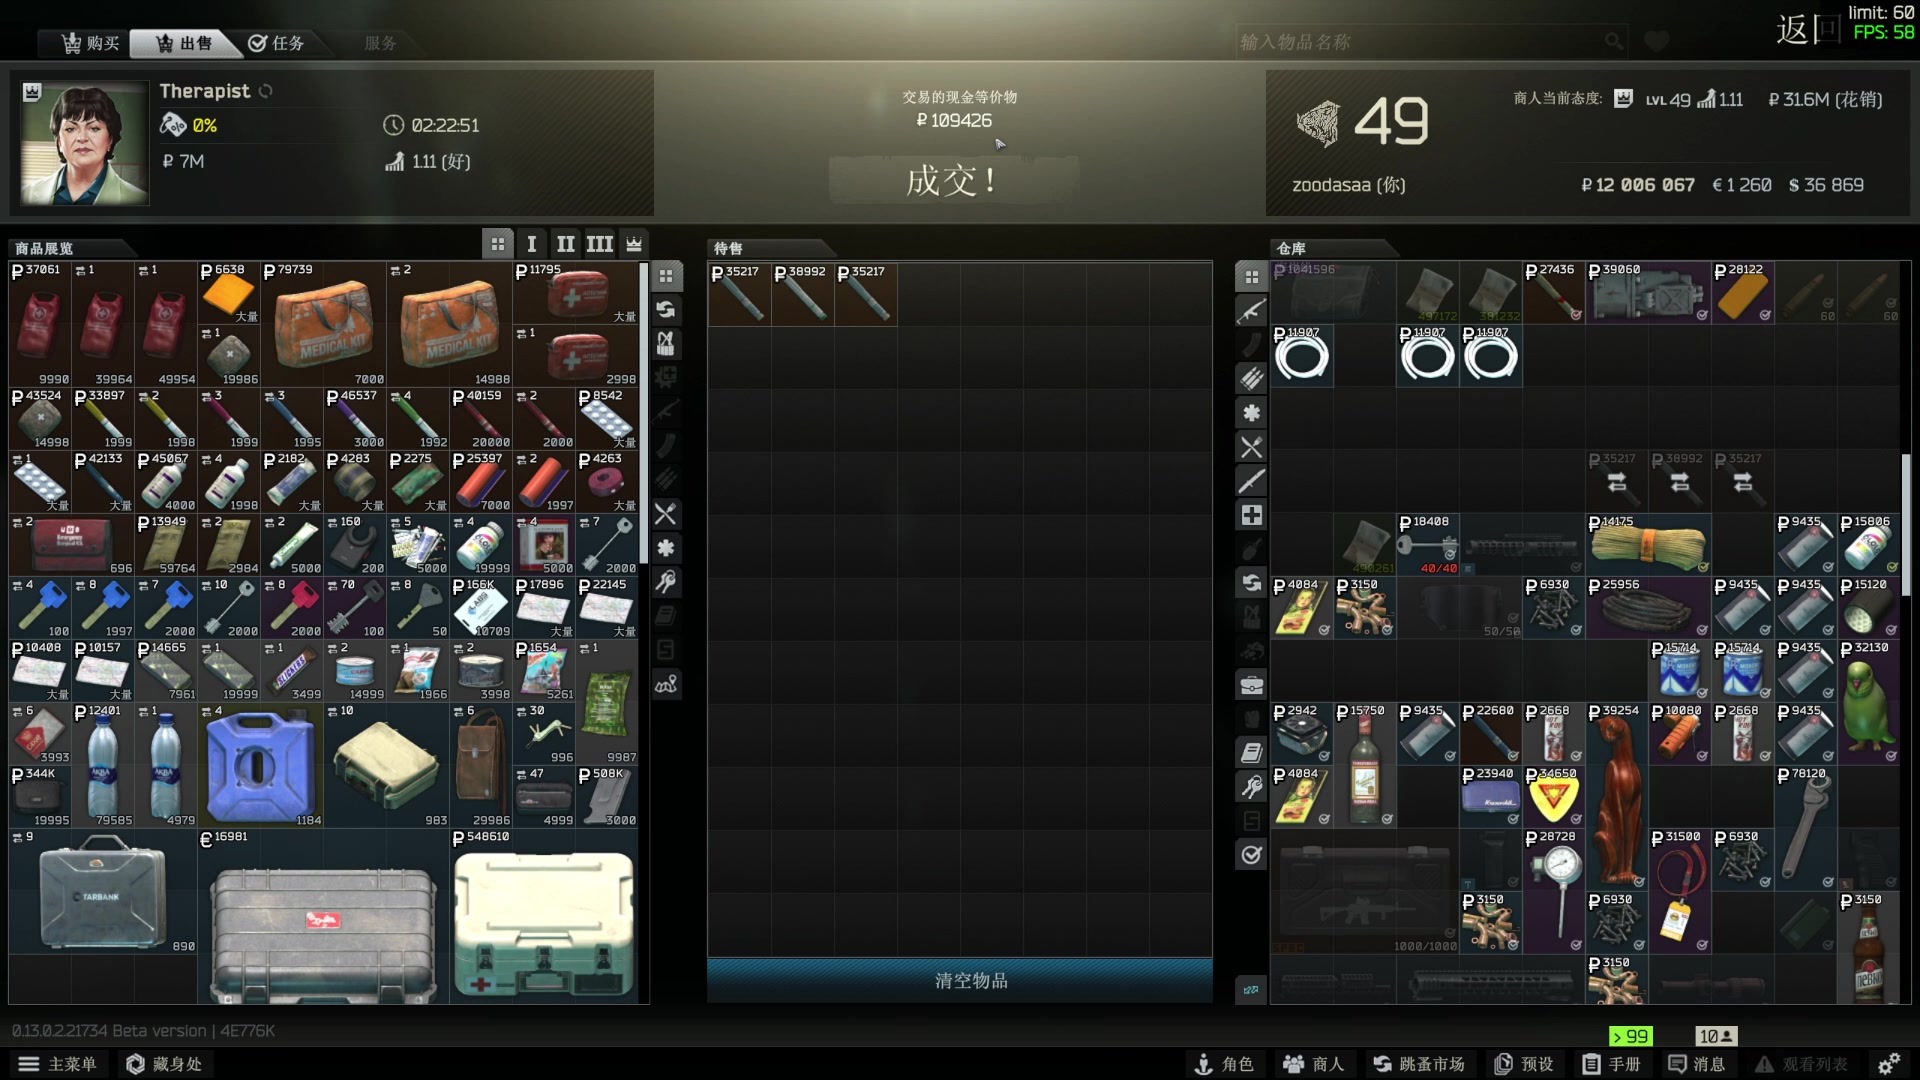1920x1080 pixels.
Task: Switch to 购买 (Buy) tab
Action: click(x=90, y=43)
